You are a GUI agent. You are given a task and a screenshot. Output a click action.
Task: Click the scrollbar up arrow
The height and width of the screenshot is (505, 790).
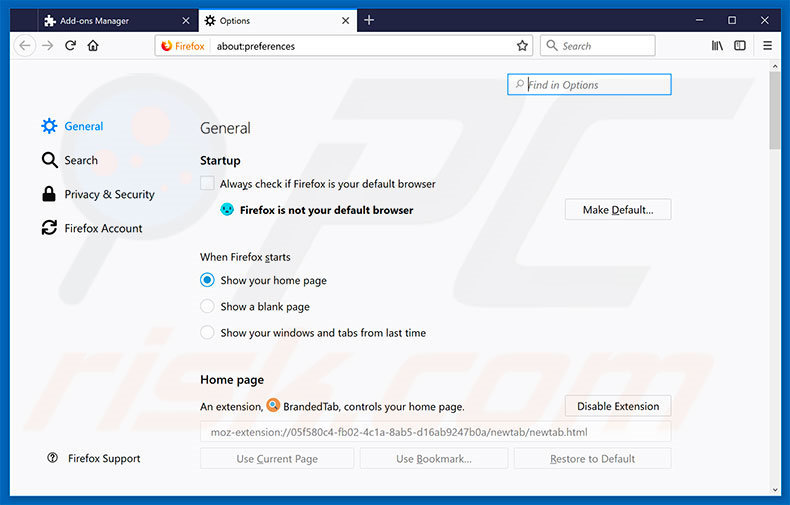(774, 66)
